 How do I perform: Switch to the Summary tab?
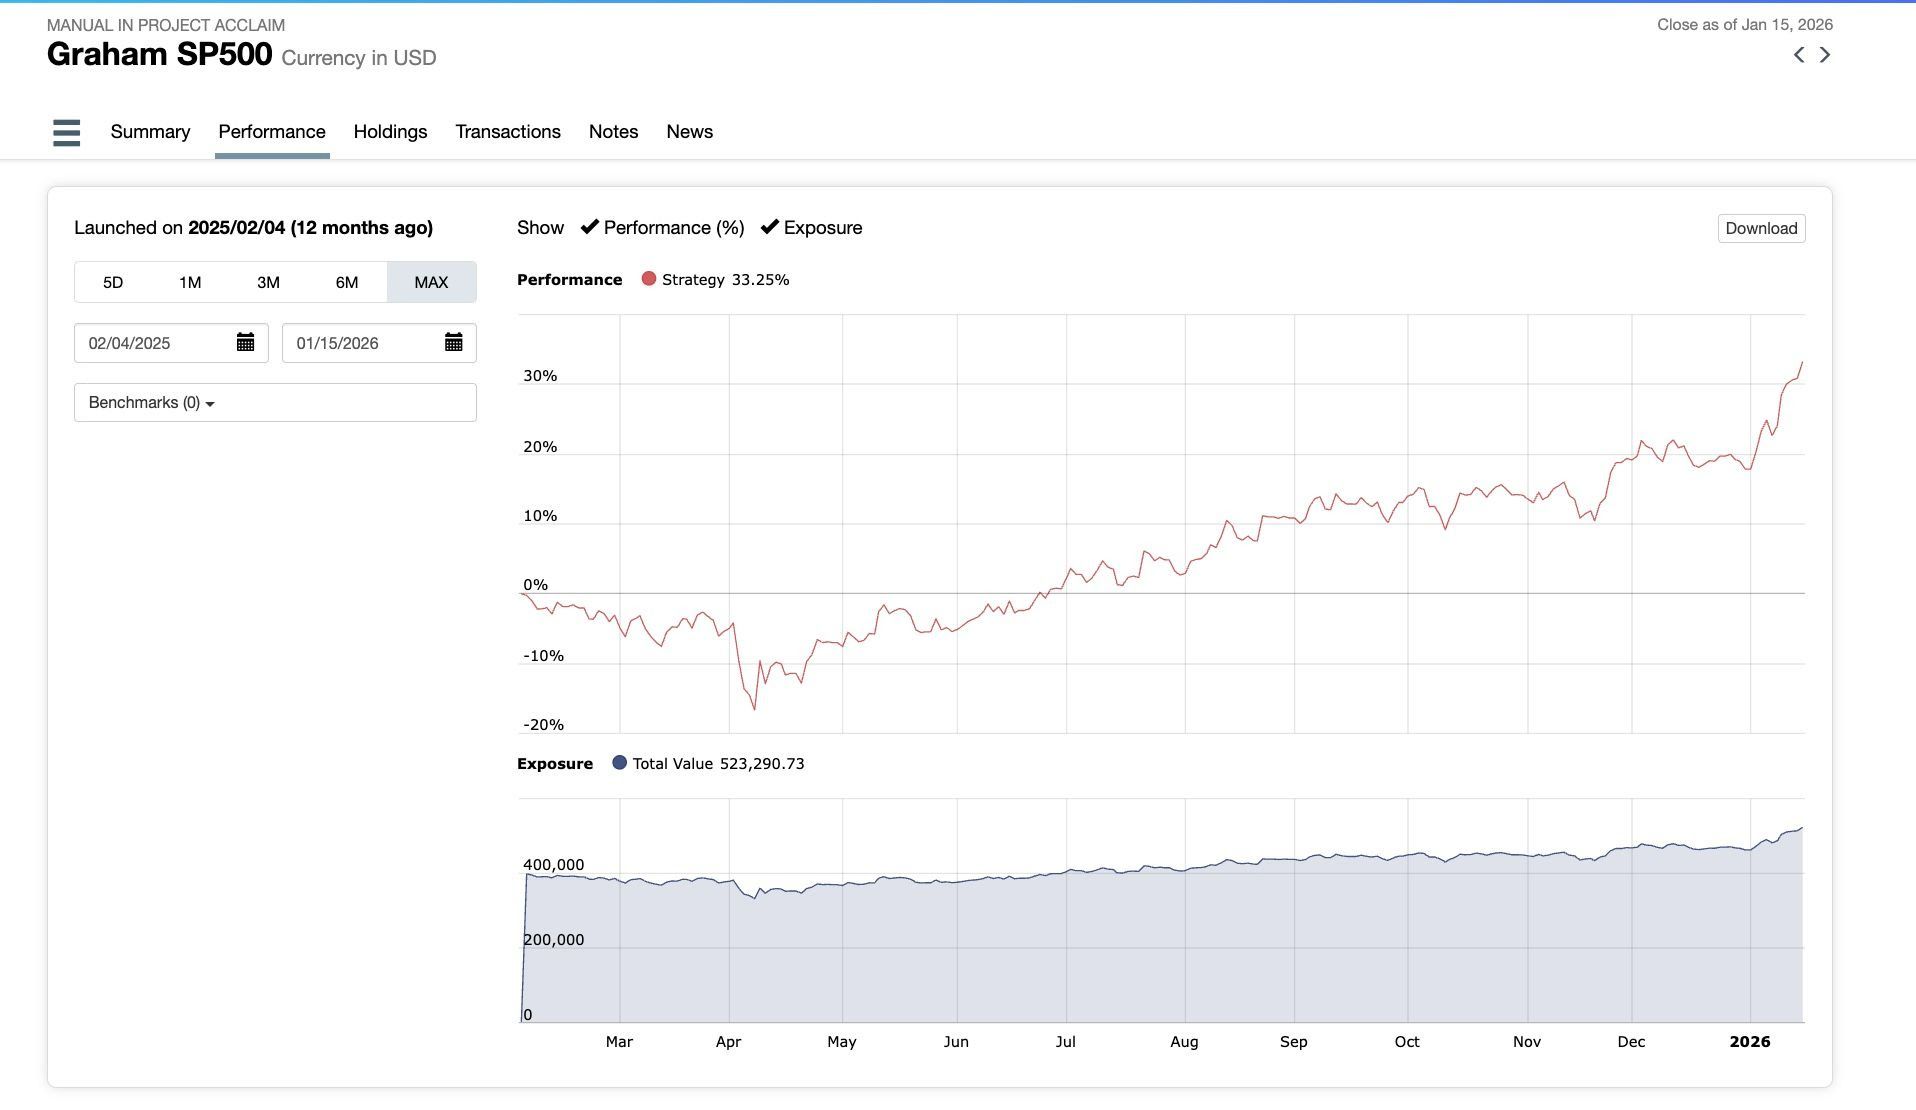150,132
